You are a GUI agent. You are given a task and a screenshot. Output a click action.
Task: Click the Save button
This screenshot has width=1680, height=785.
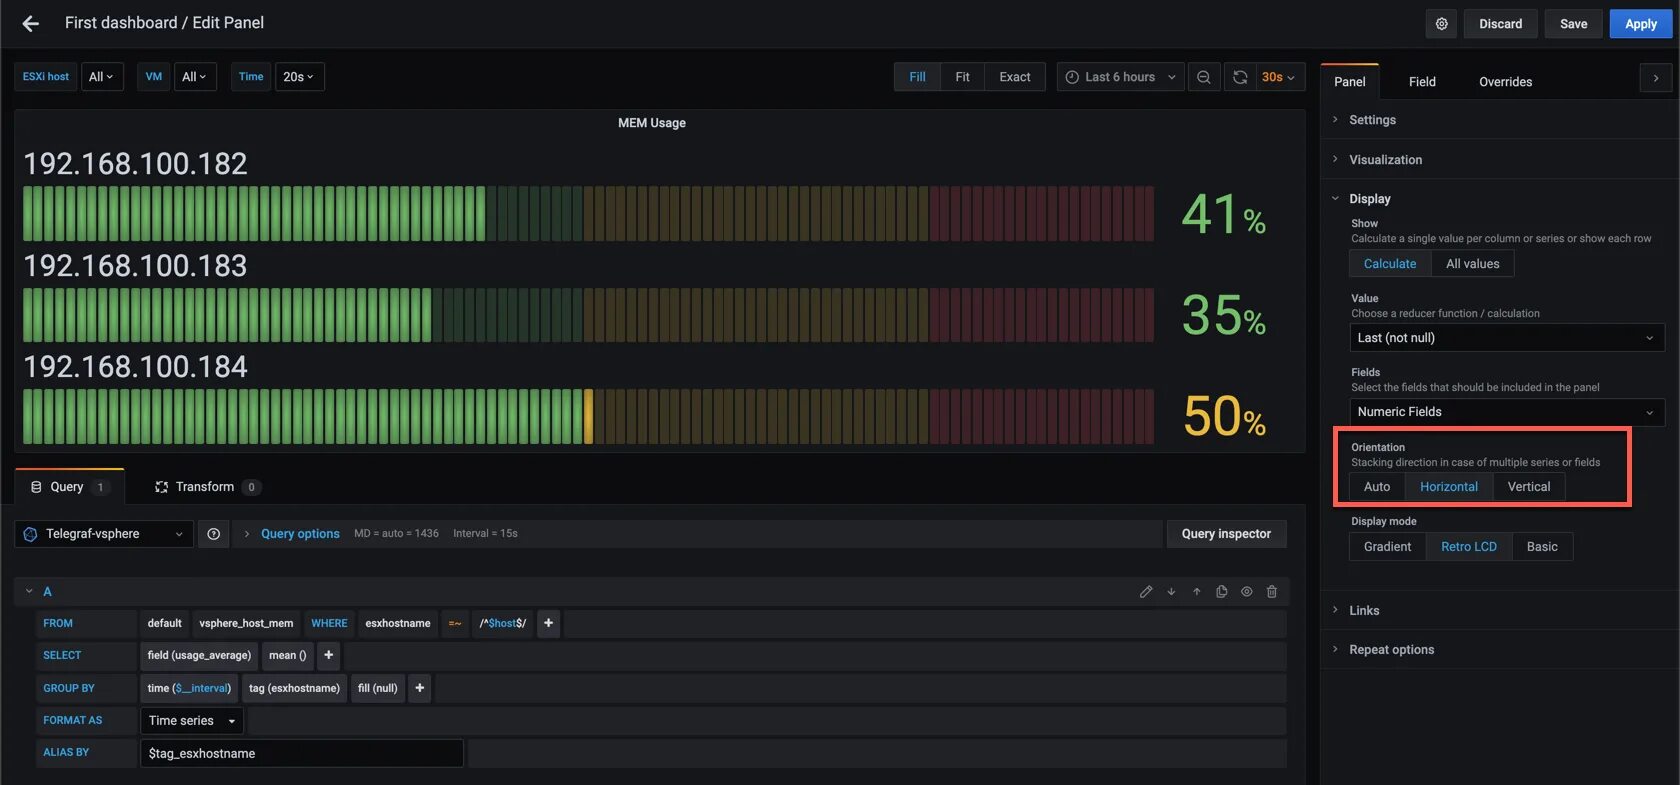coord(1573,24)
